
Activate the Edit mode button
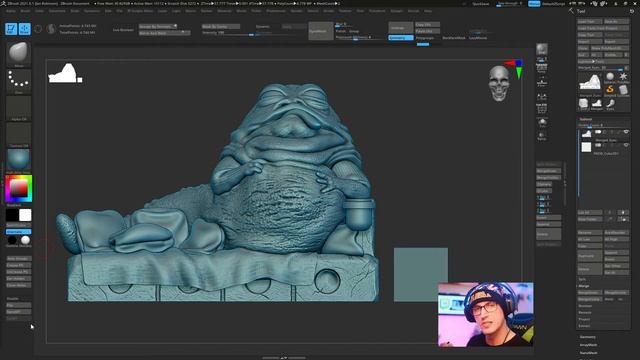click(11, 29)
